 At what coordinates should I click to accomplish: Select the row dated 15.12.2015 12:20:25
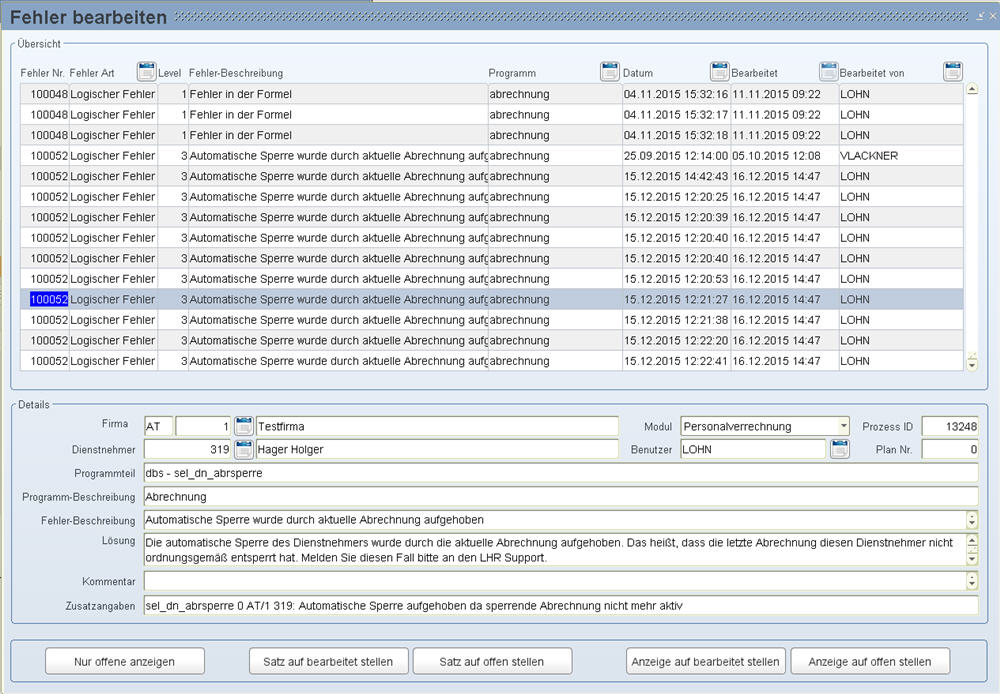tap(492, 196)
